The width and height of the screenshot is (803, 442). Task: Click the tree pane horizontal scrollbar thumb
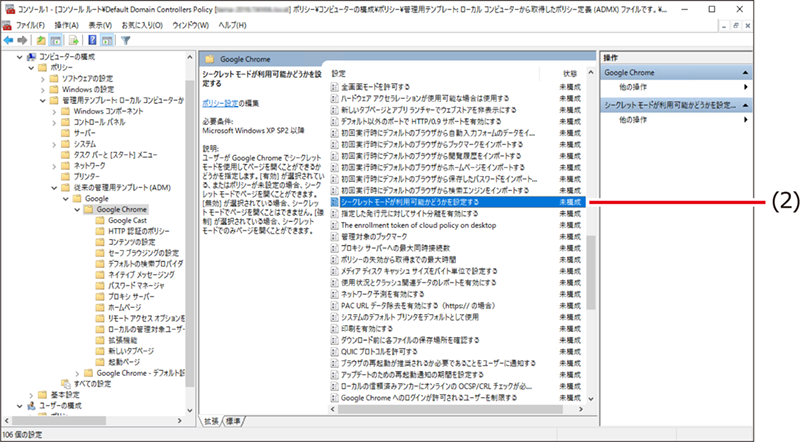pyautogui.click(x=59, y=420)
